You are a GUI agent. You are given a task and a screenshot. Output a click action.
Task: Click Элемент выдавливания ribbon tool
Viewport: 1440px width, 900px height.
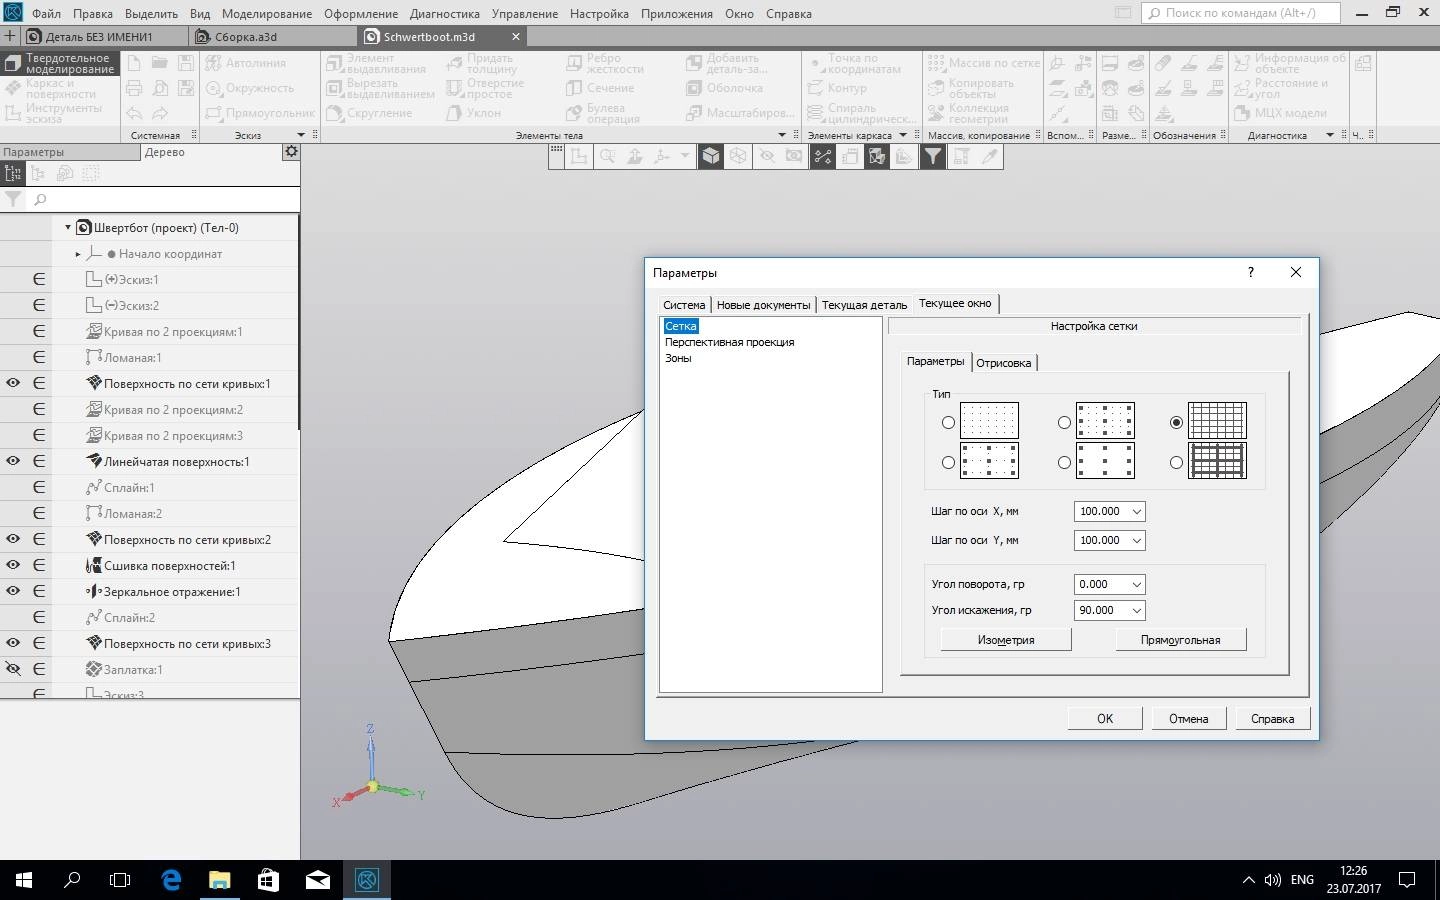377,63
